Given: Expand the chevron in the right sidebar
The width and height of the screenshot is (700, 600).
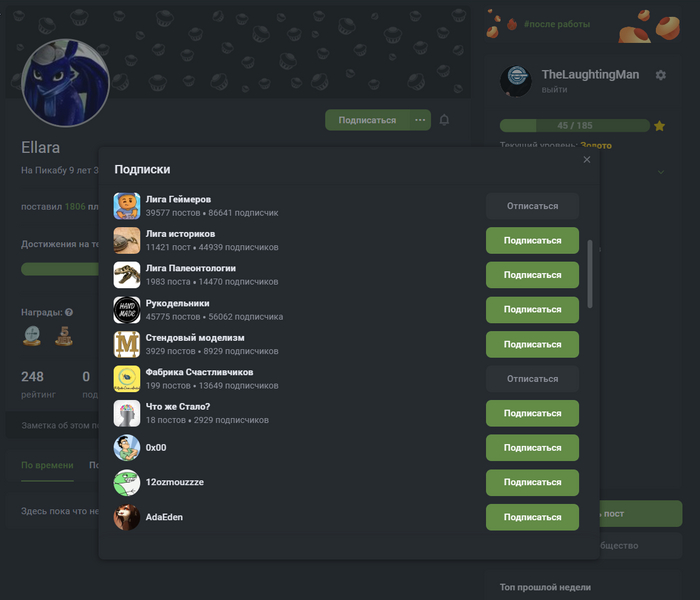Looking at the screenshot, I should 661,172.
